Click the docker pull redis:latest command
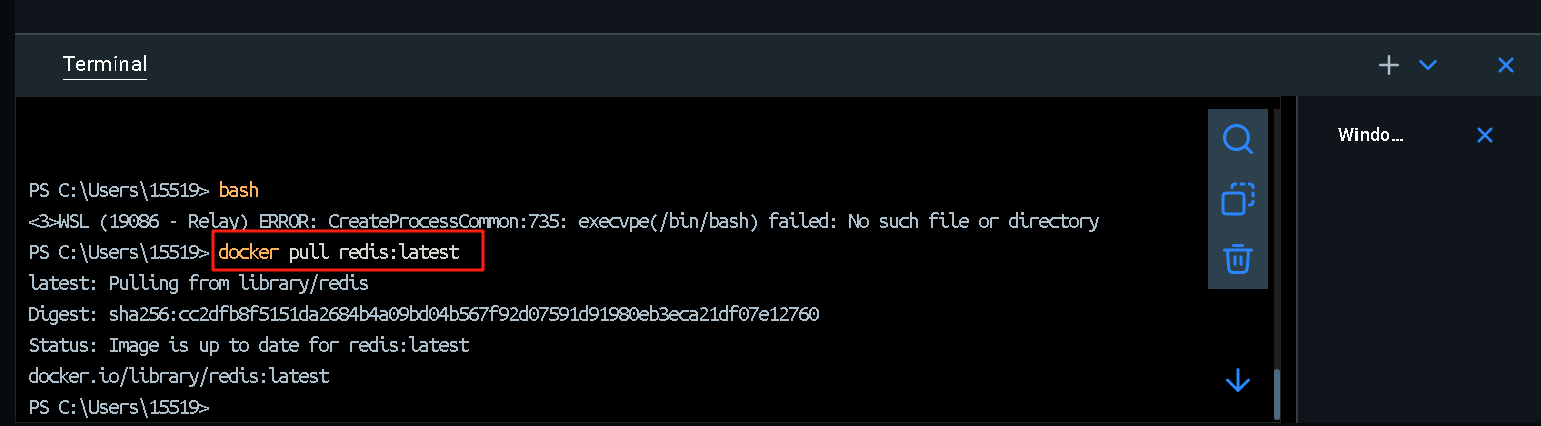Viewport: 1541px width, 426px height. (339, 252)
